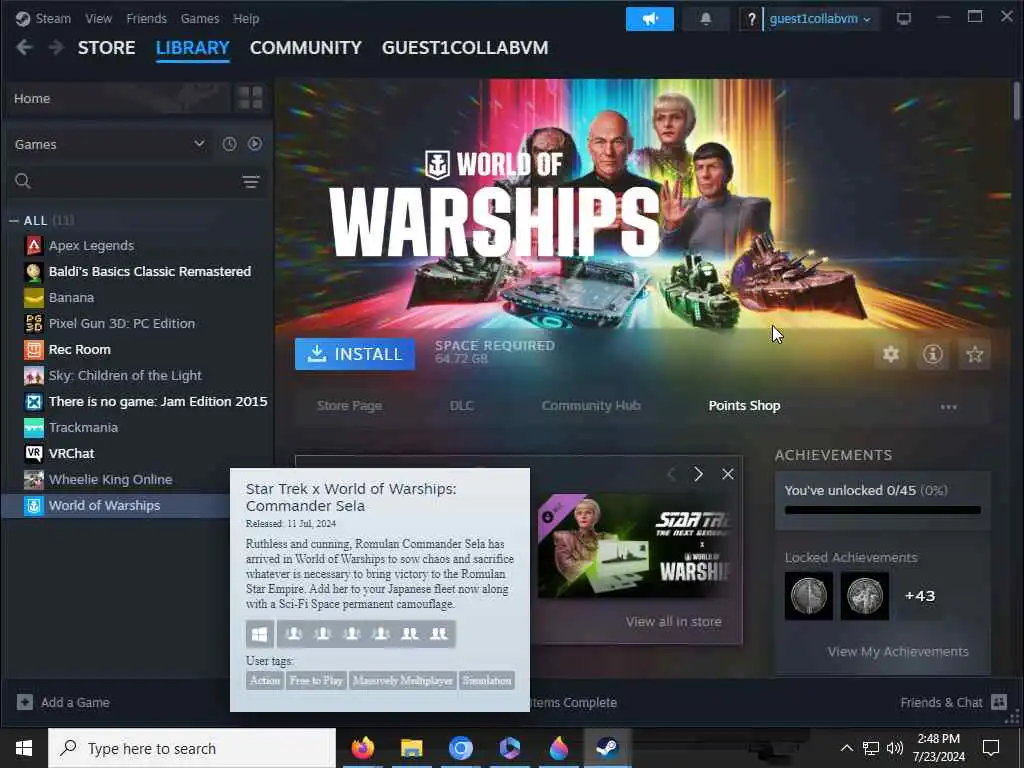
Task: Click the VRChat game icon
Action: point(33,453)
